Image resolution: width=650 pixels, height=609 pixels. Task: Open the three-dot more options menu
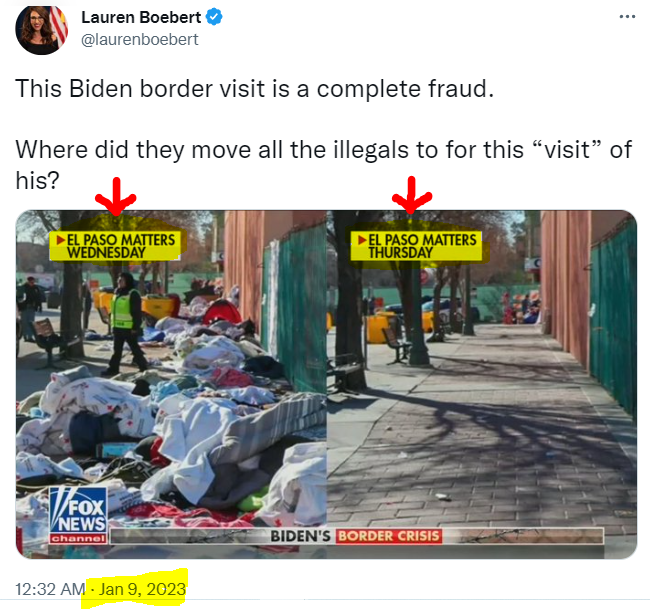(x=627, y=17)
